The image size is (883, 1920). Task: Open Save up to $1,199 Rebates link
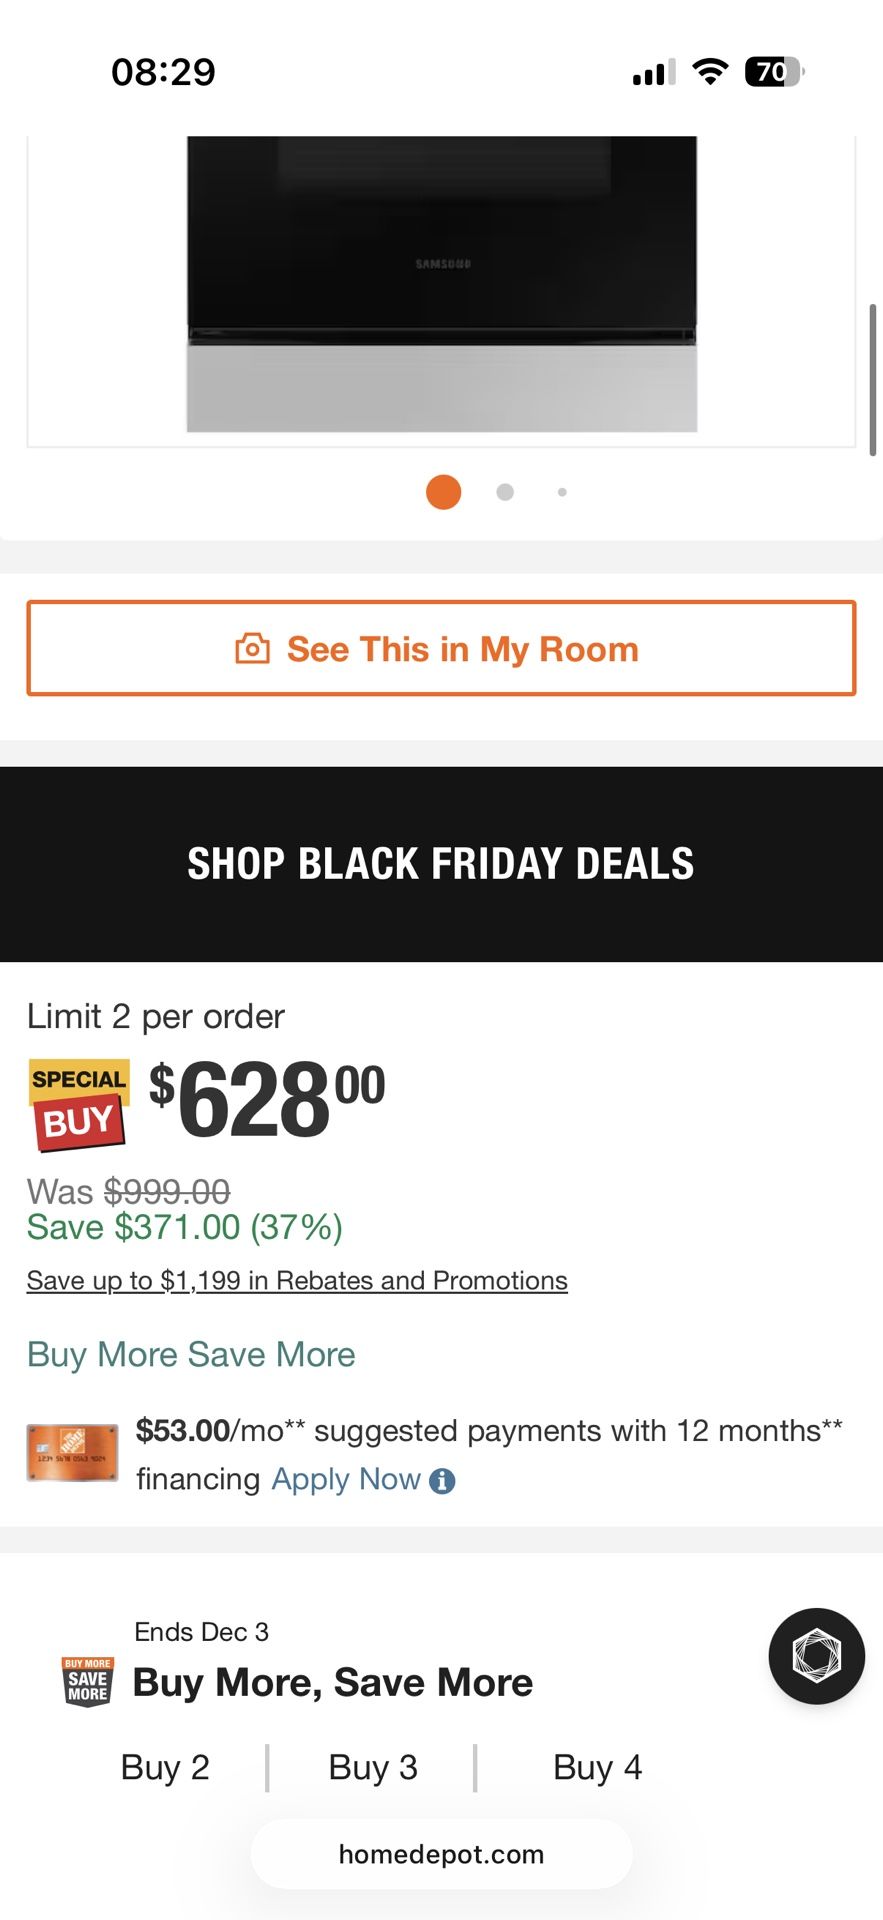(297, 1281)
